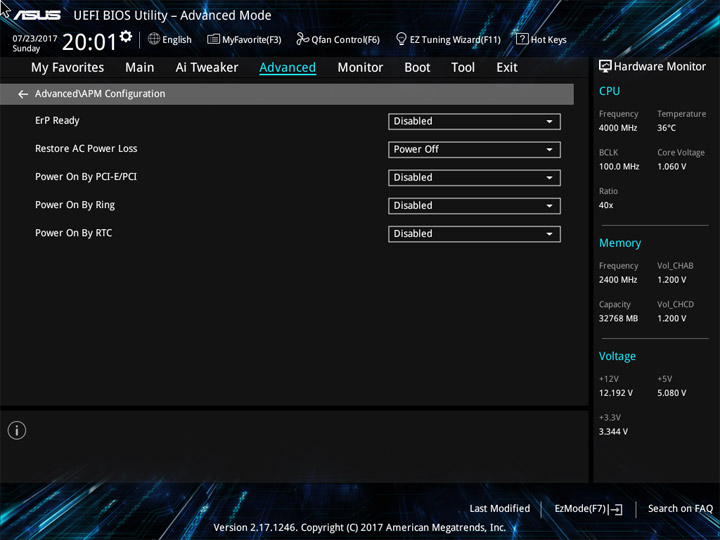Click the version copyright text
Viewport: 720px width, 540px height.
point(360,528)
